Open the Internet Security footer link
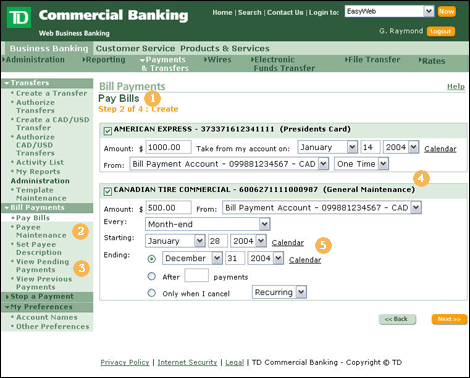The image size is (470, 378). [x=187, y=362]
